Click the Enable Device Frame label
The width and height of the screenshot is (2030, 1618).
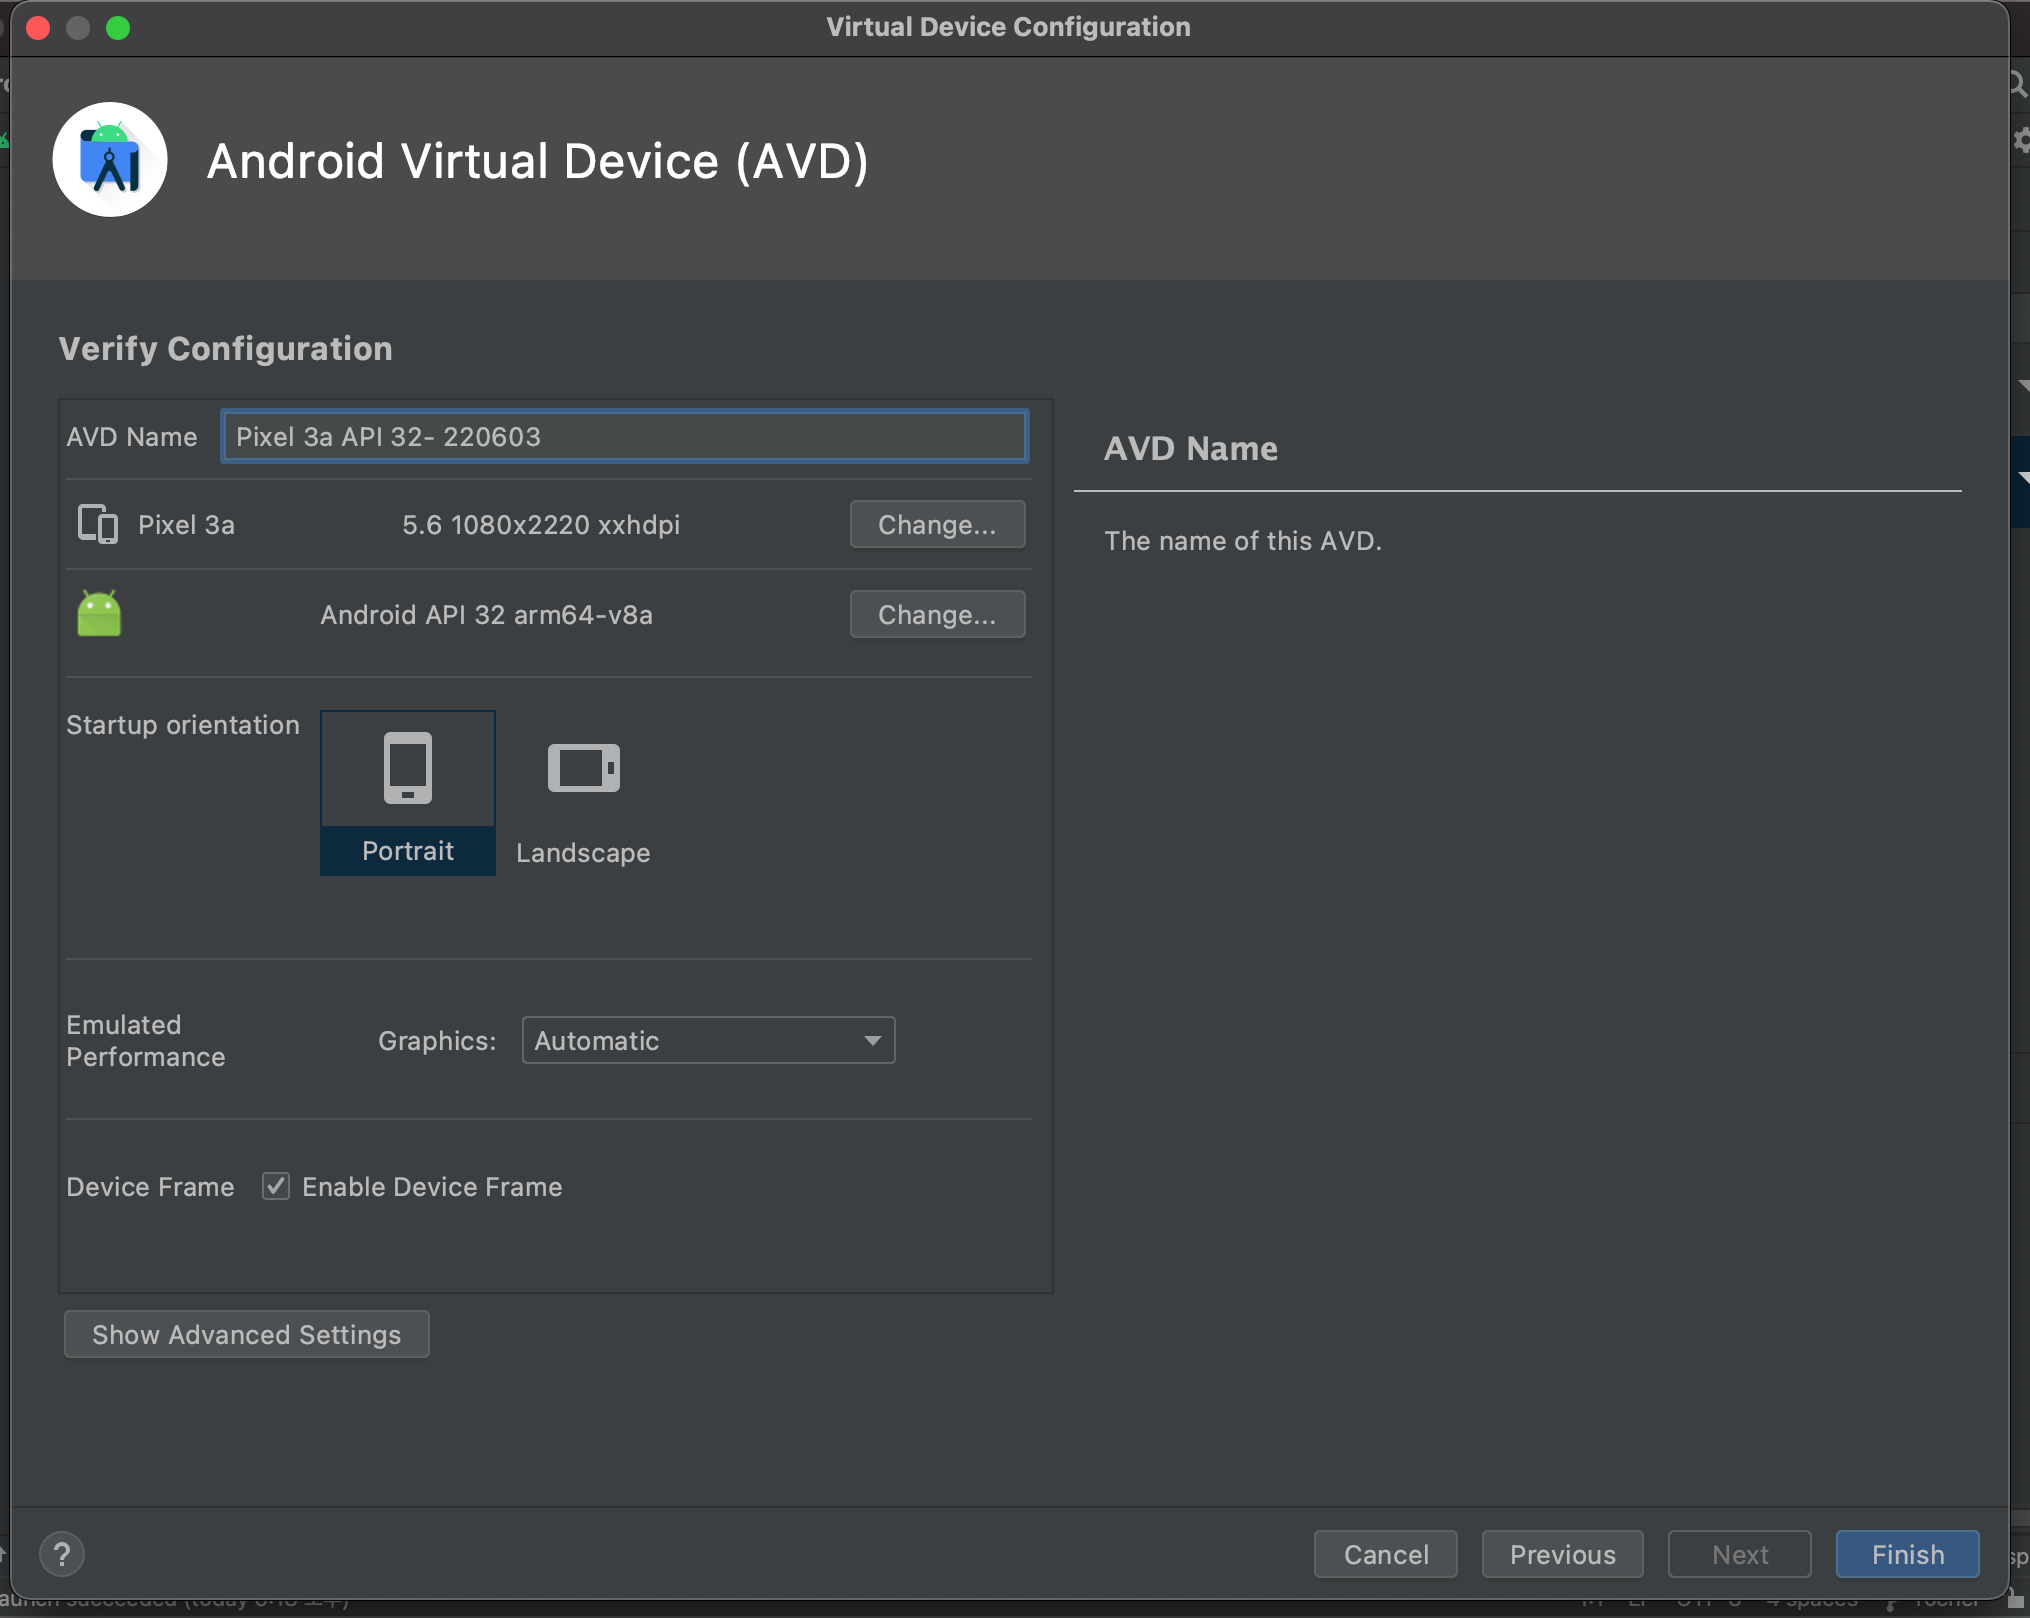click(x=432, y=1186)
